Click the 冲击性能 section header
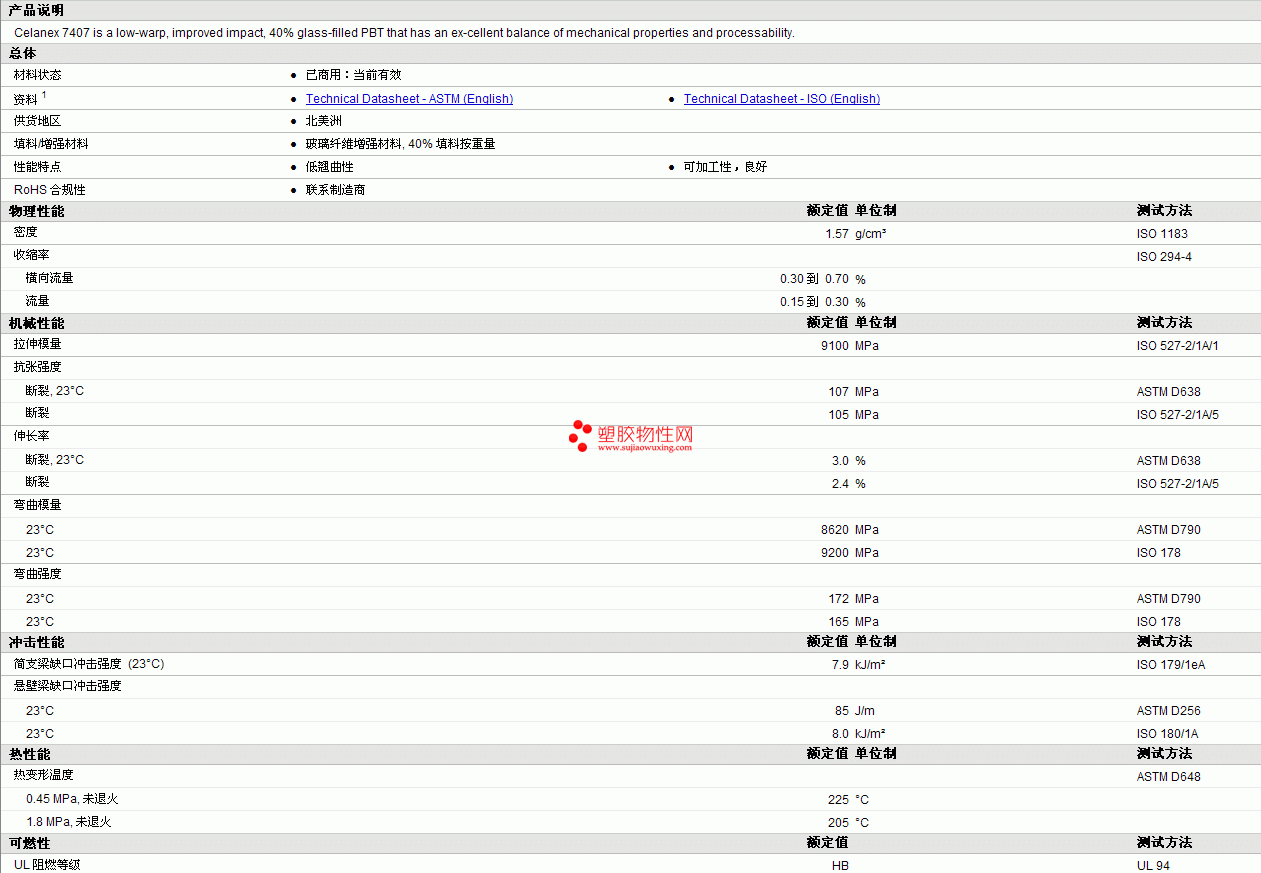This screenshot has height=873, width=1261. 36,642
